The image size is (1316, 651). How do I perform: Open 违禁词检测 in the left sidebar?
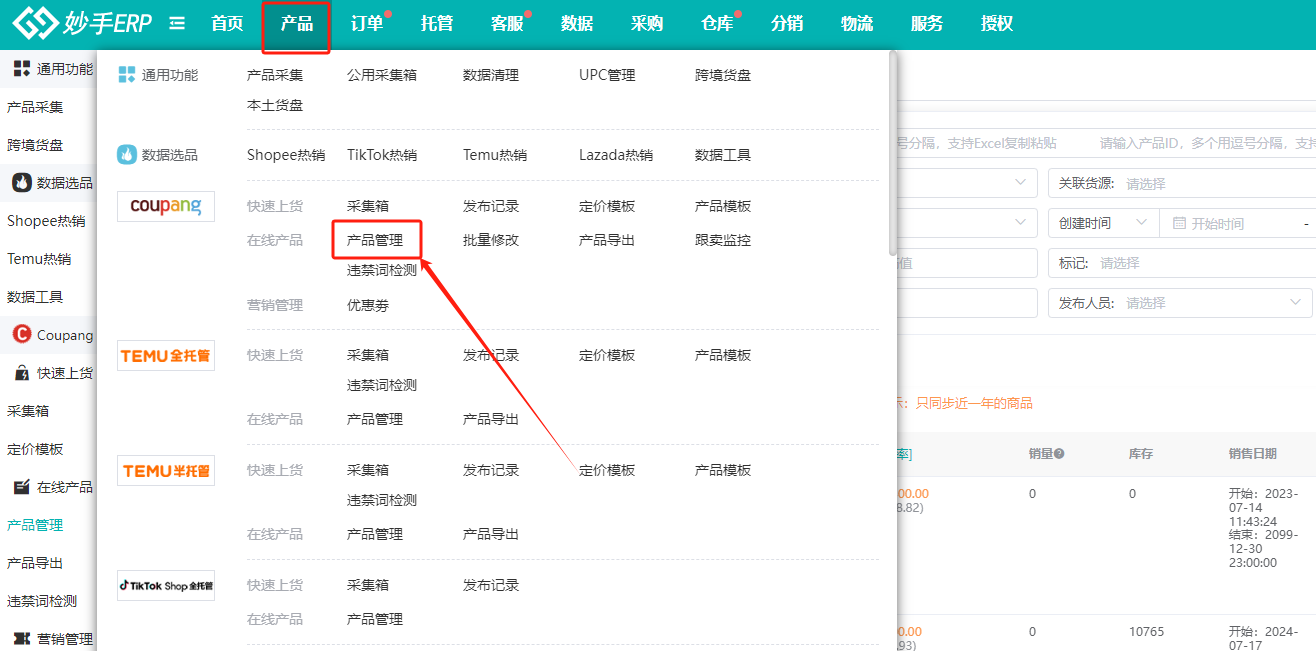point(42,601)
